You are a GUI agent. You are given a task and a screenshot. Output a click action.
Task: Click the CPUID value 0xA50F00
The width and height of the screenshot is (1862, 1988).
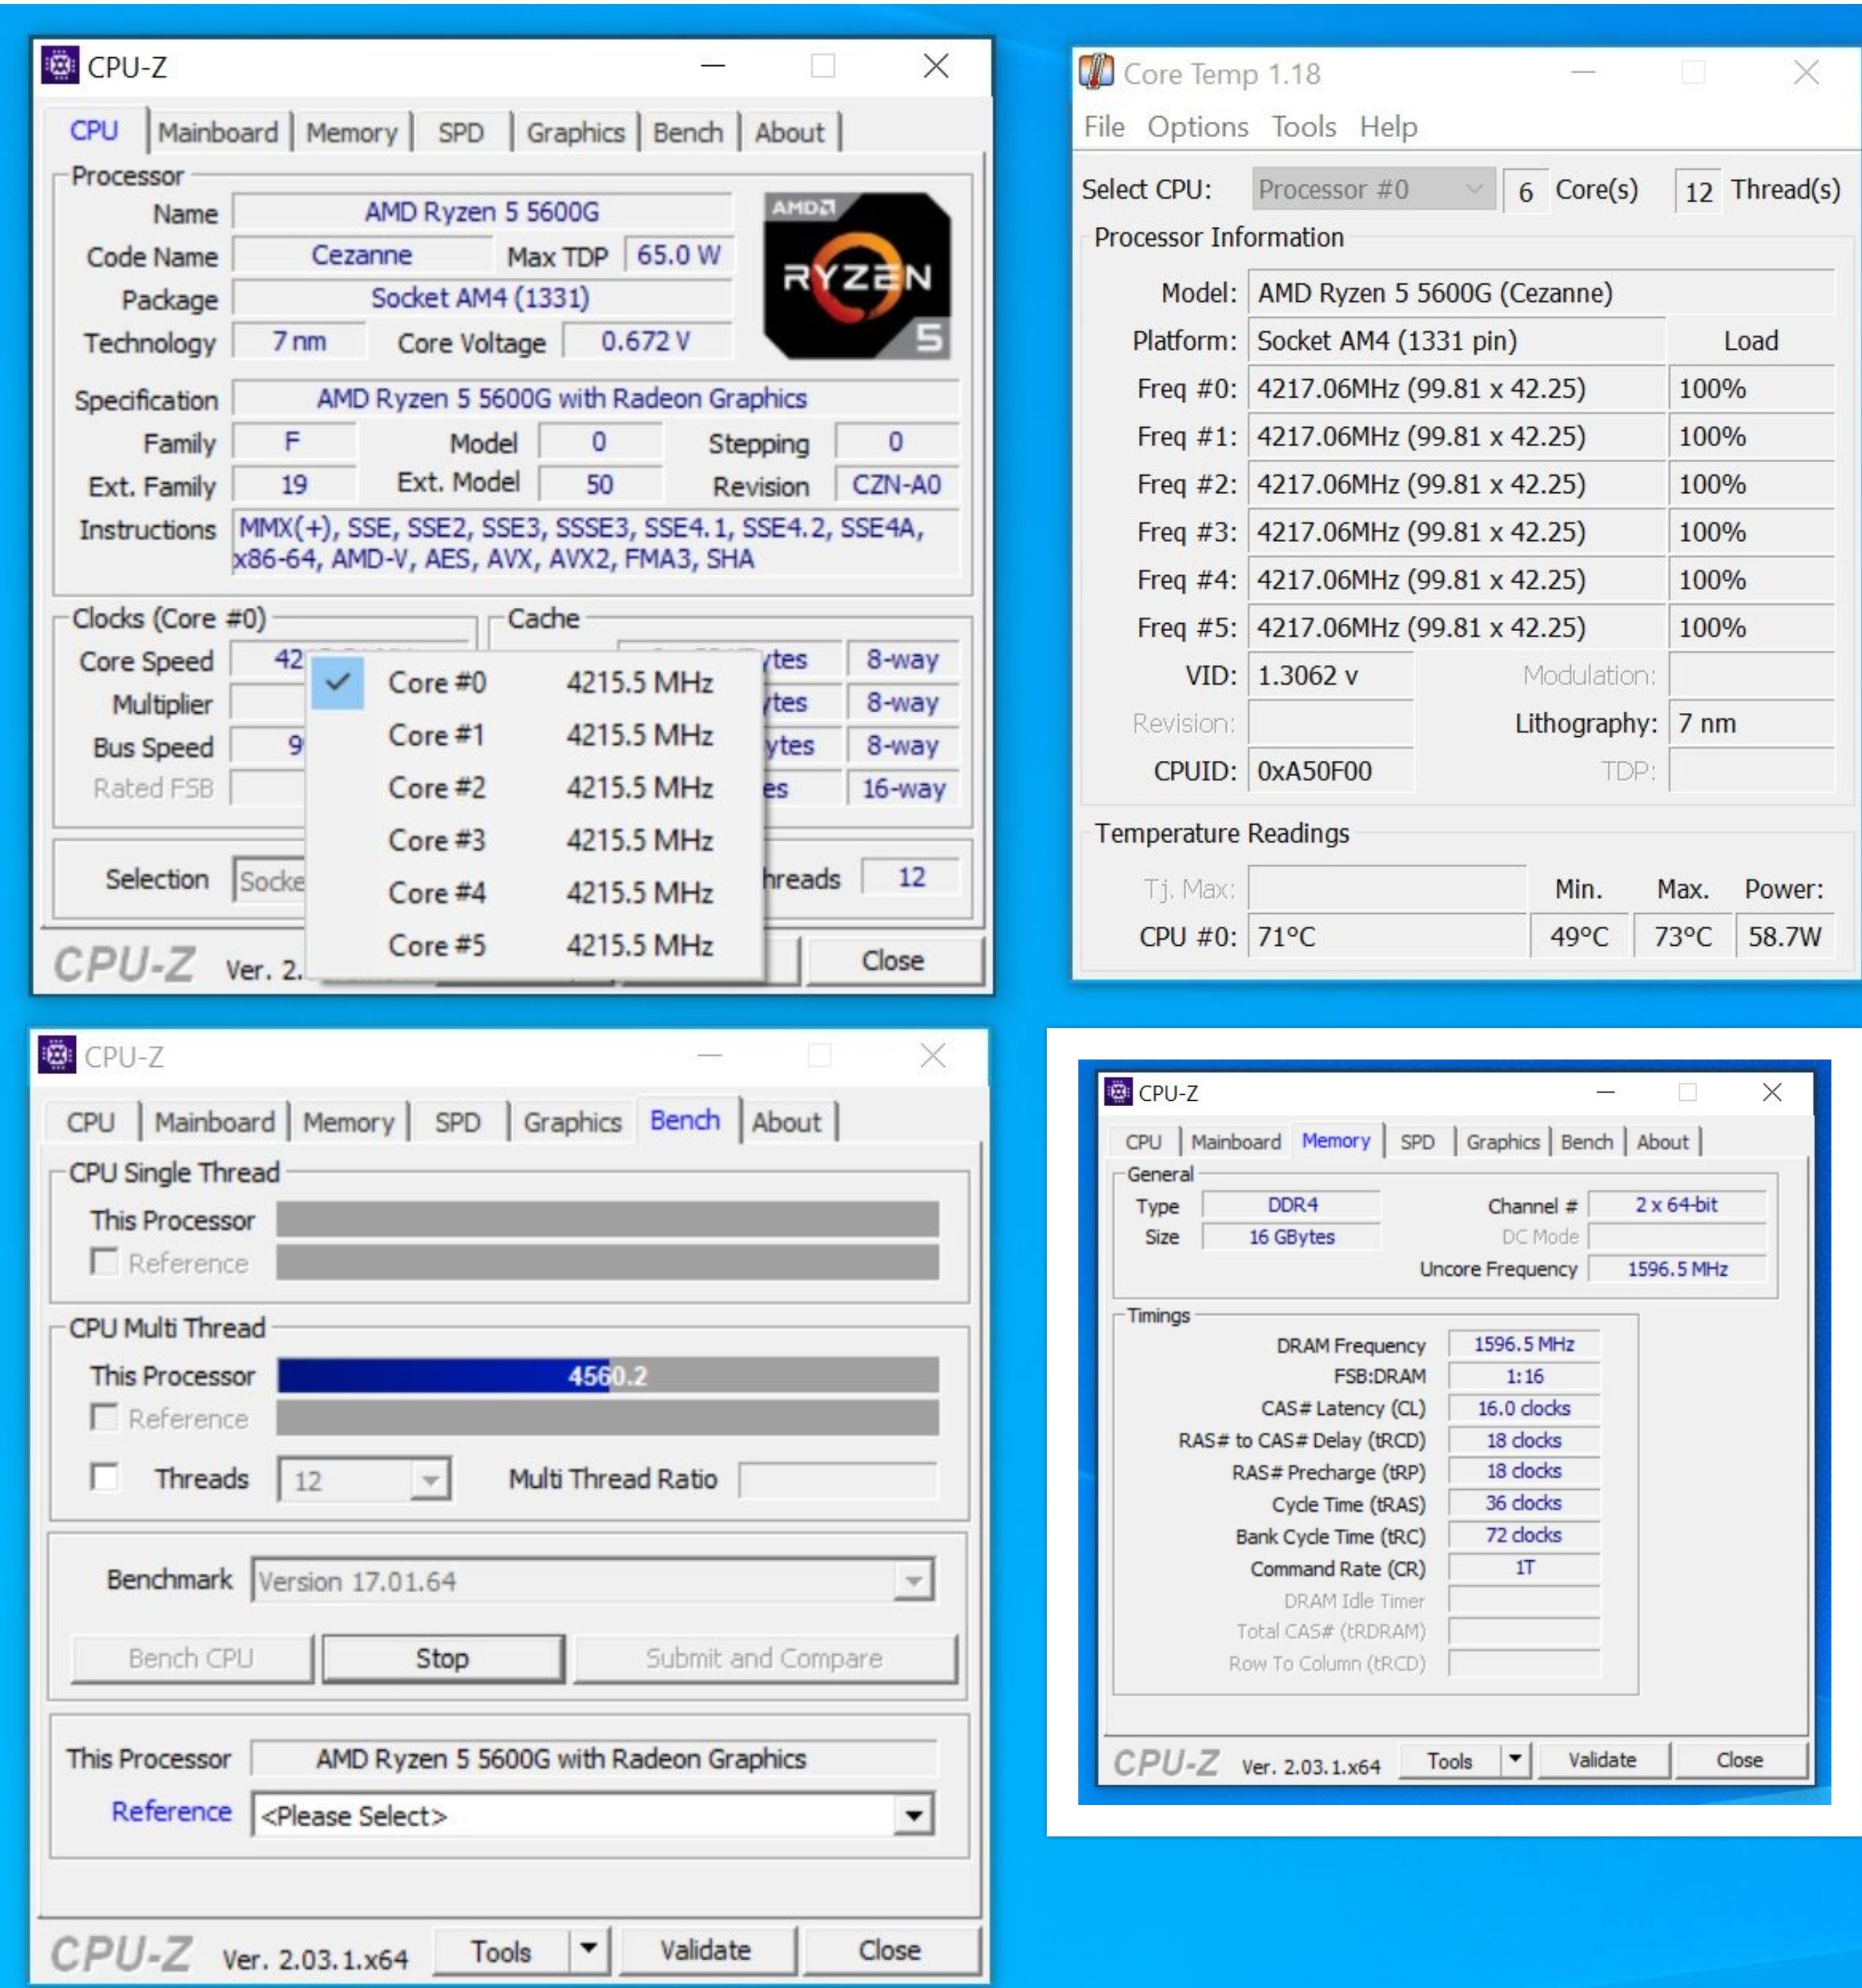click(1330, 771)
